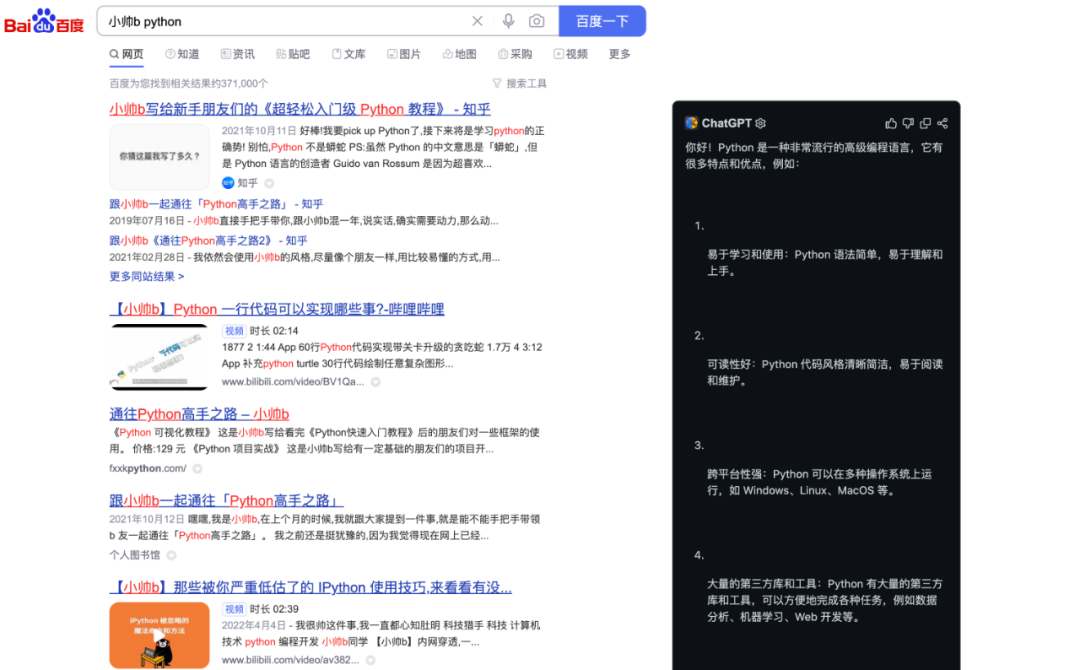The width and height of the screenshot is (1080, 670).
Task: Click ChatGPT text 跨平台性强
Action: point(734,474)
